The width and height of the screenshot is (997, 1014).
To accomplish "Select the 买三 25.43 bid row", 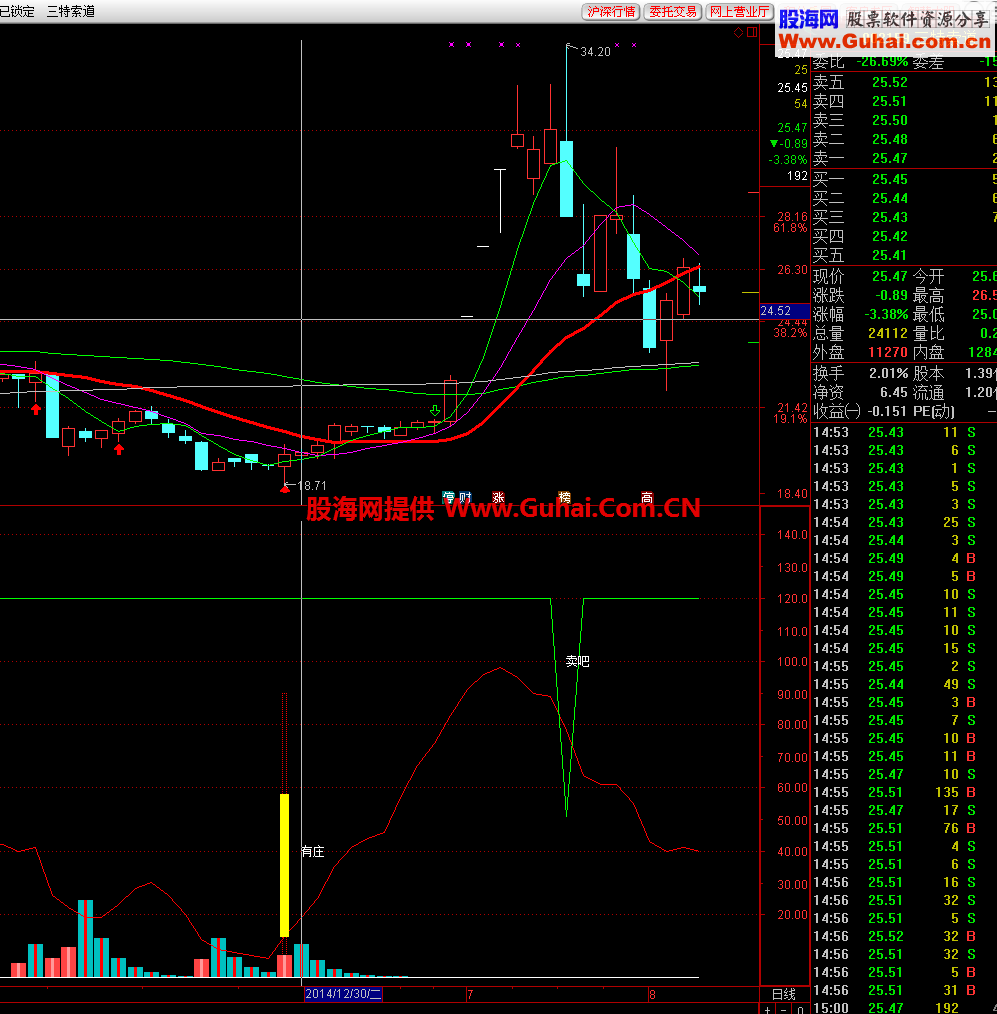I will click(904, 217).
